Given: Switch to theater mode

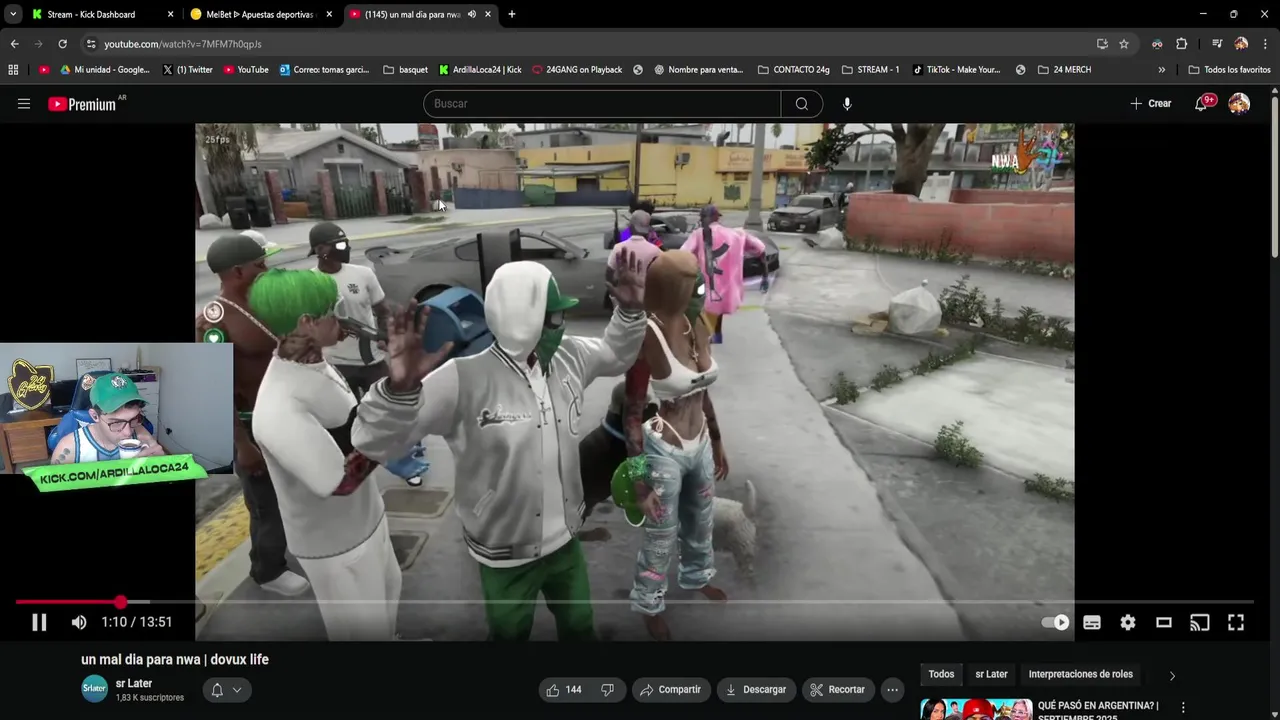Looking at the screenshot, I should click(1164, 622).
